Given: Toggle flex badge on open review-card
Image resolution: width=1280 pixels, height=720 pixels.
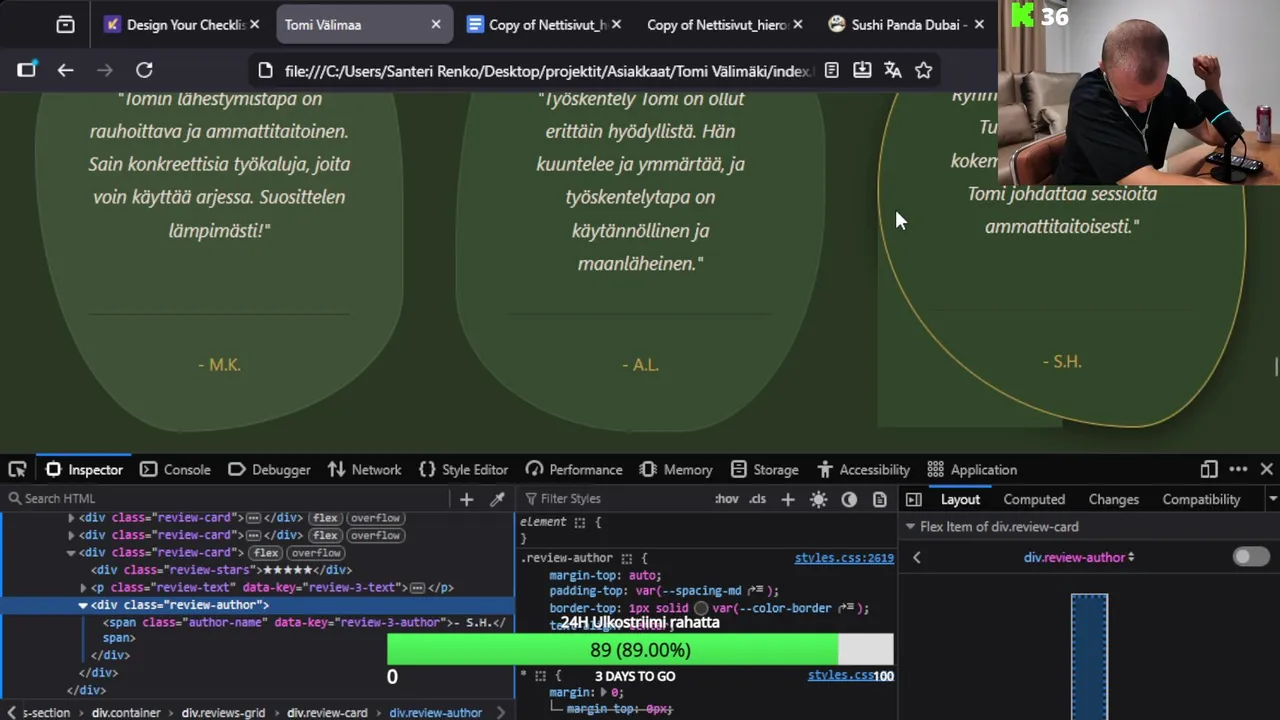Looking at the screenshot, I should point(266,553).
